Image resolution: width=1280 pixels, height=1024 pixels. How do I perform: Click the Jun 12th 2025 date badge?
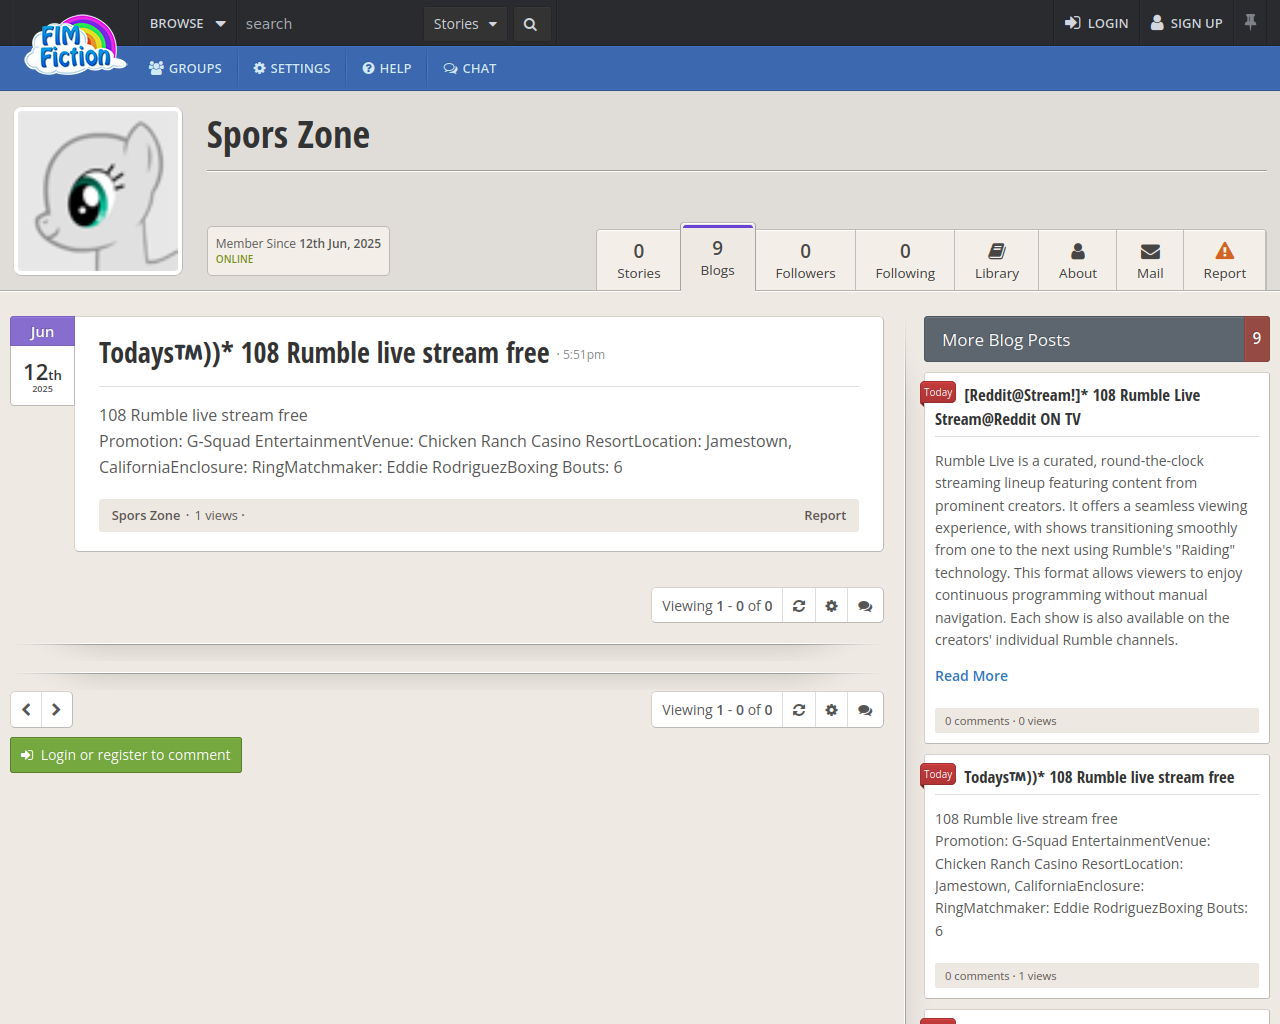click(x=42, y=361)
